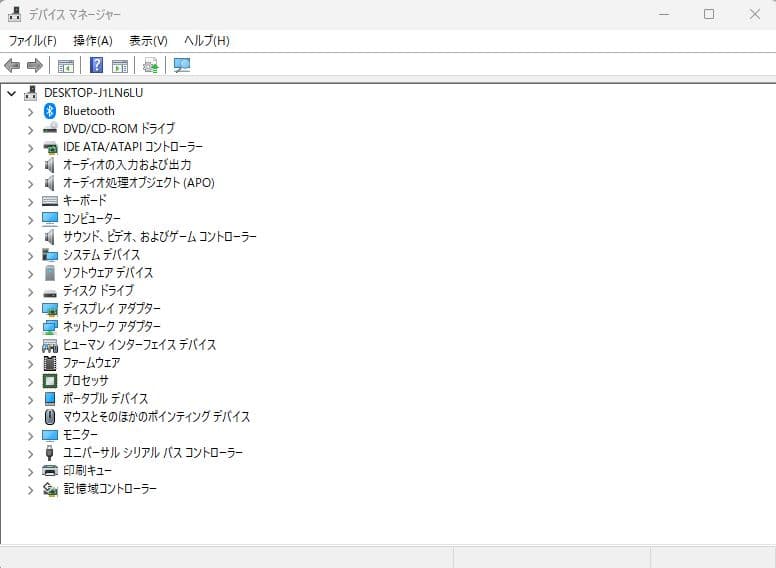Click Show/Hide console tree toolbar icon
Image resolution: width=776 pixels, height=568 pixels.
coord(66,65)
